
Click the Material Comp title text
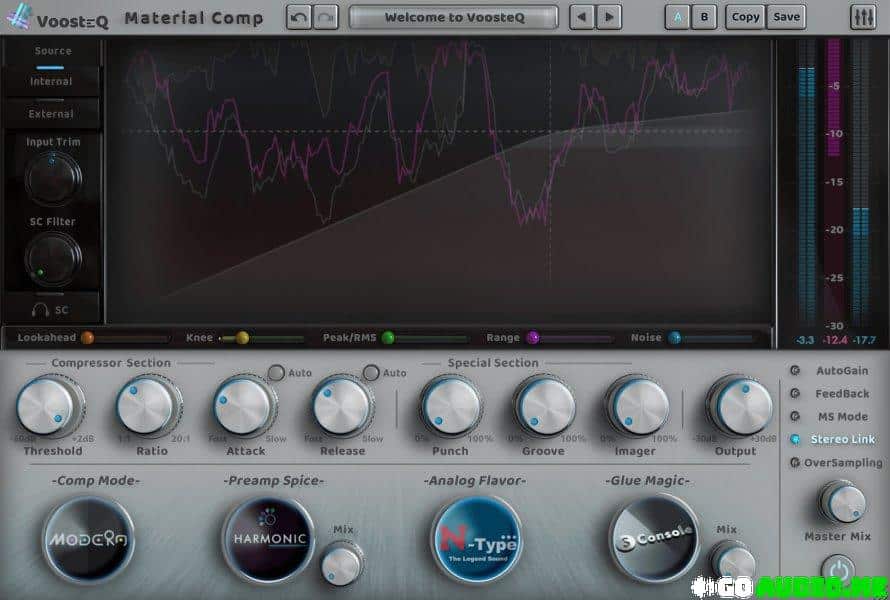[x=194, y=18]
